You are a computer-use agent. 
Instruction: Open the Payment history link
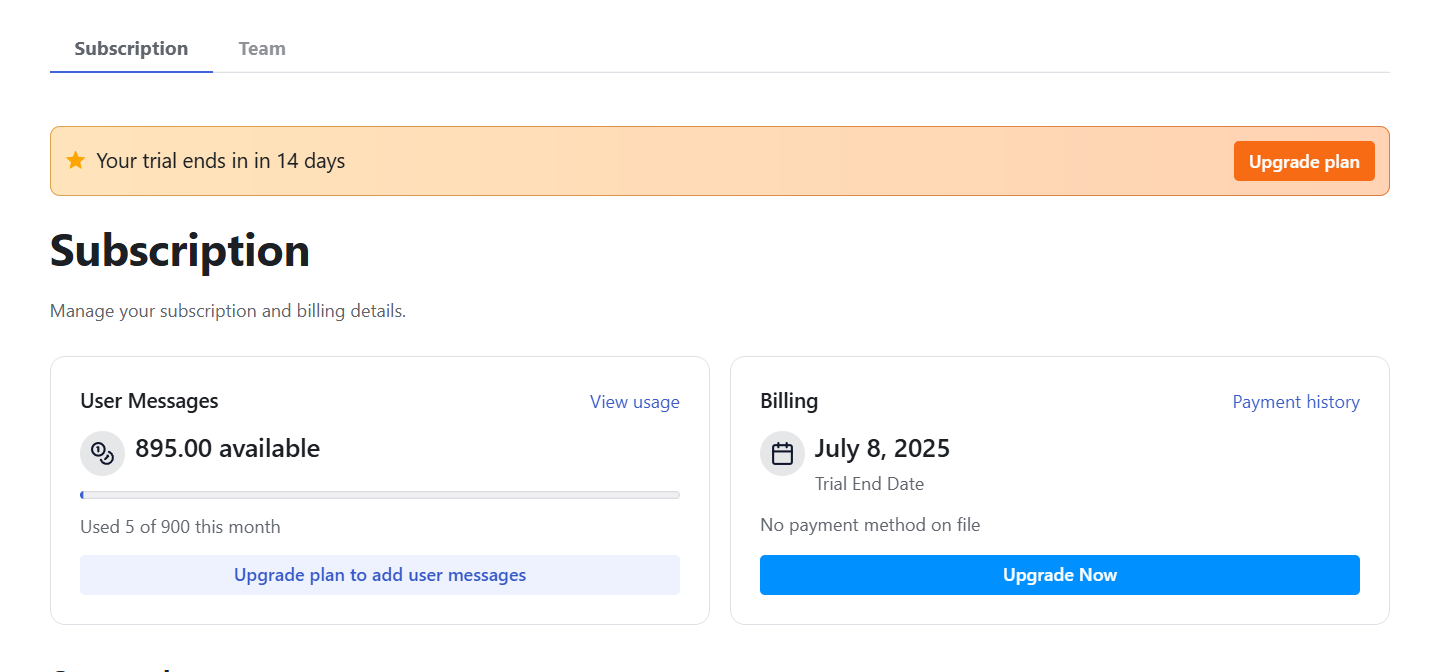(1296, 402)
